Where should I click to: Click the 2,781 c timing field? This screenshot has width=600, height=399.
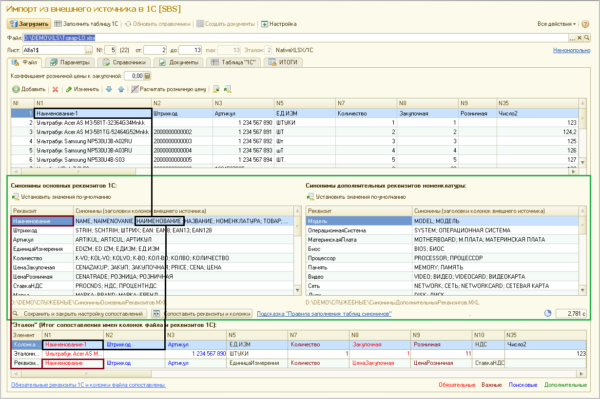[x=571, y=314]
